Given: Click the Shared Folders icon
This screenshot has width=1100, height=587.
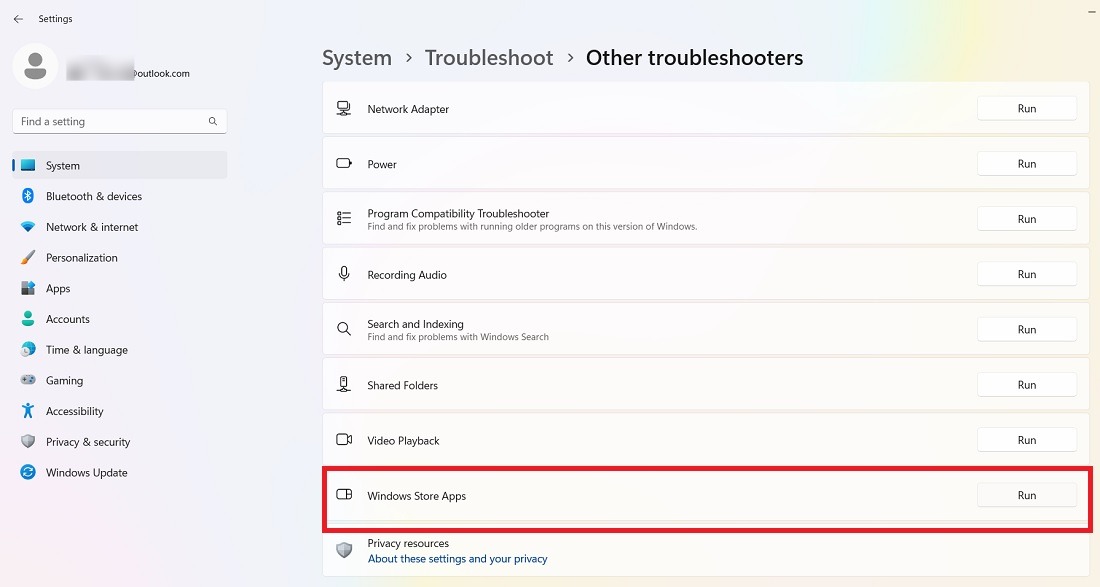Looking at the screenshot, I should point(344,384).
